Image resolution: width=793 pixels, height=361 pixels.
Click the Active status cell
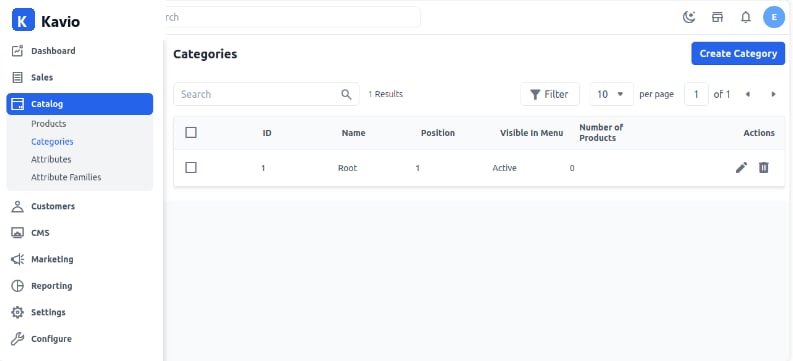(x=505, y=168)
